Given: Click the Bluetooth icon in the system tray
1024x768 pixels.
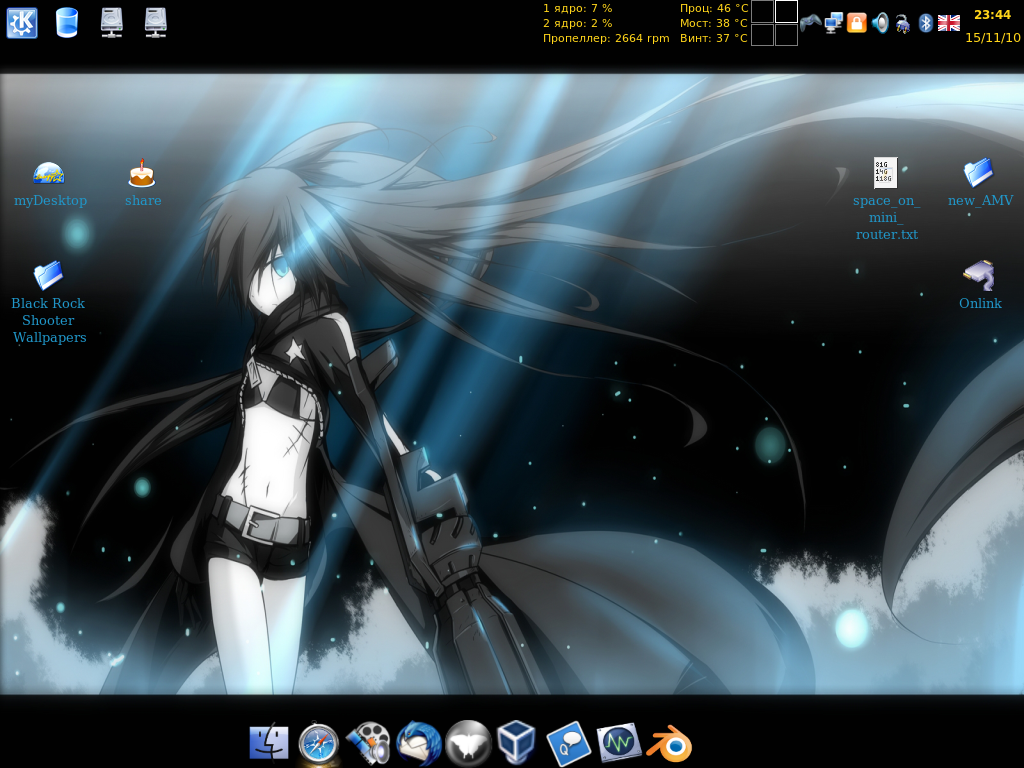Looking at the screenshot, I should point(925,23).
